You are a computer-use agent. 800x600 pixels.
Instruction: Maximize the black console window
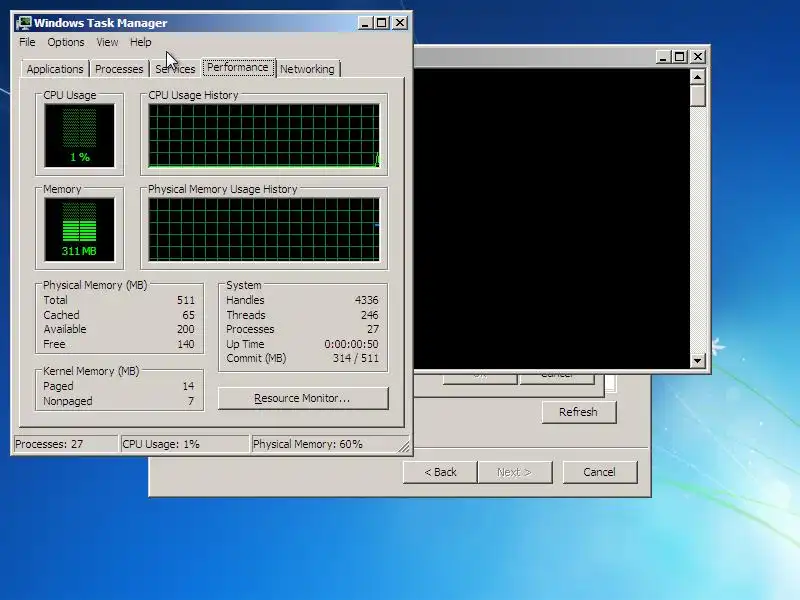pyautogui.click(x=680, y=57)
